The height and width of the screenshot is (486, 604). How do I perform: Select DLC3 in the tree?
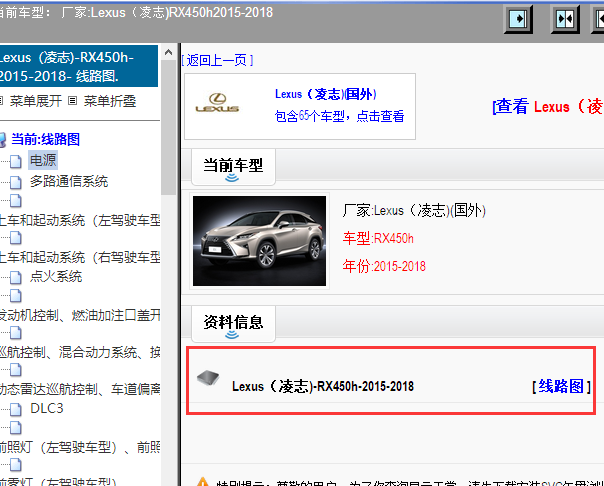point(47,408)
